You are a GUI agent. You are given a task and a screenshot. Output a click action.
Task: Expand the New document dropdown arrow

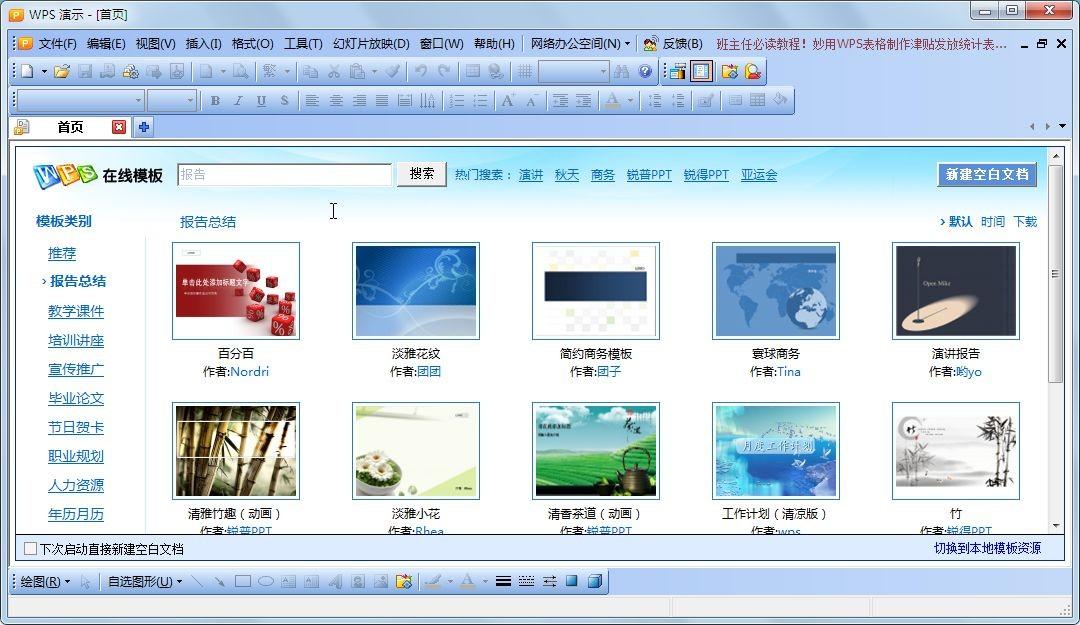coord(44,71)
